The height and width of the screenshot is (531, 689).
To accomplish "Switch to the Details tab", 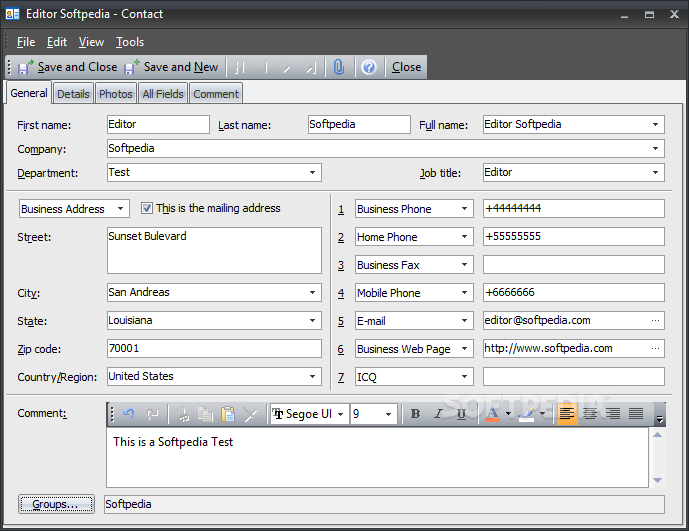I will (73, 94).
